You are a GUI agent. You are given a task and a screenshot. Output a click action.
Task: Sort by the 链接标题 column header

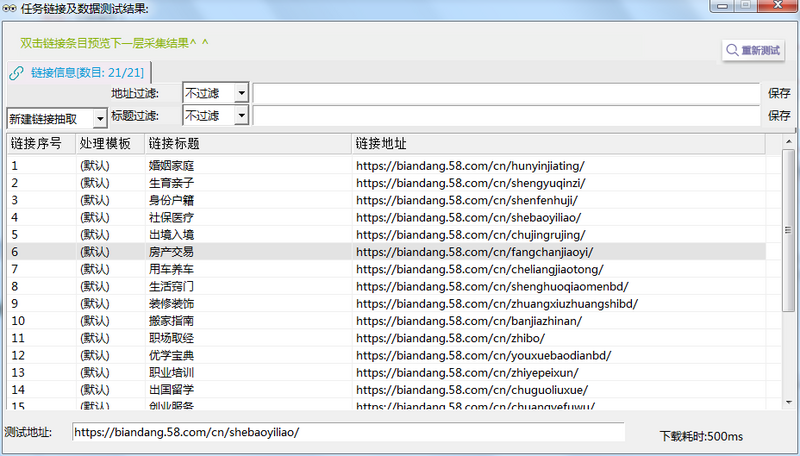(248, 144)
